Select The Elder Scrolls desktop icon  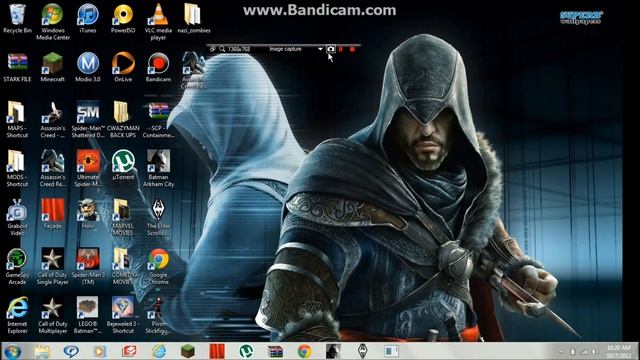(x=158, y=217)
